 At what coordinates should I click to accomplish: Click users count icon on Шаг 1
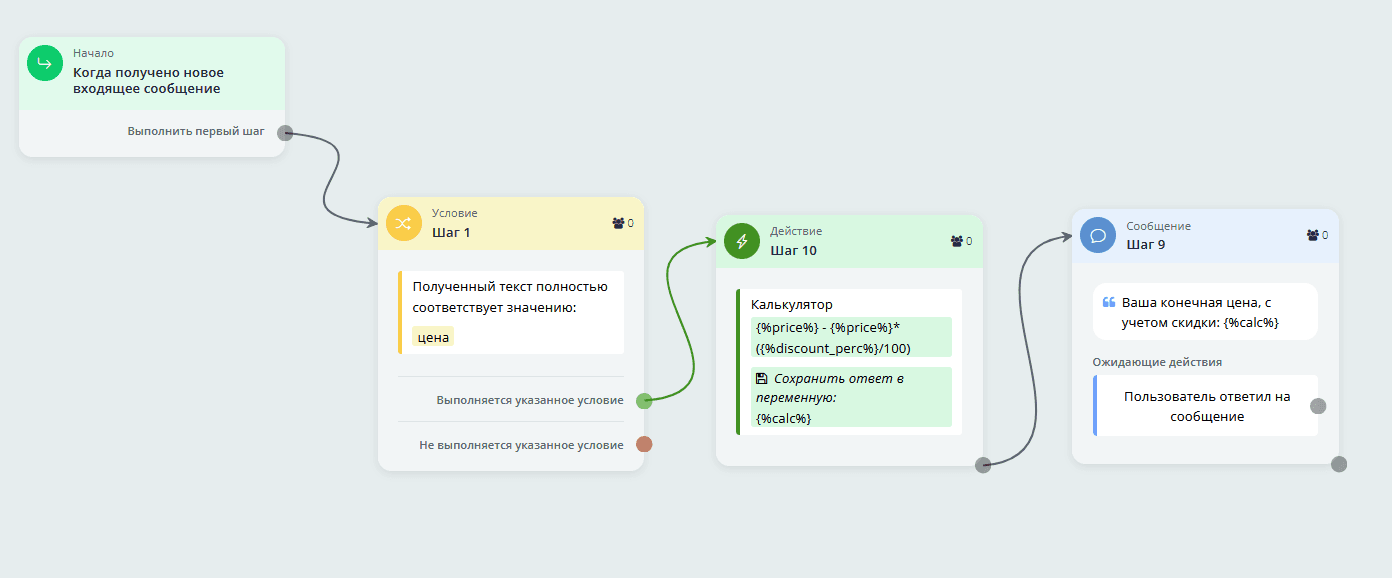coord(618,223)
